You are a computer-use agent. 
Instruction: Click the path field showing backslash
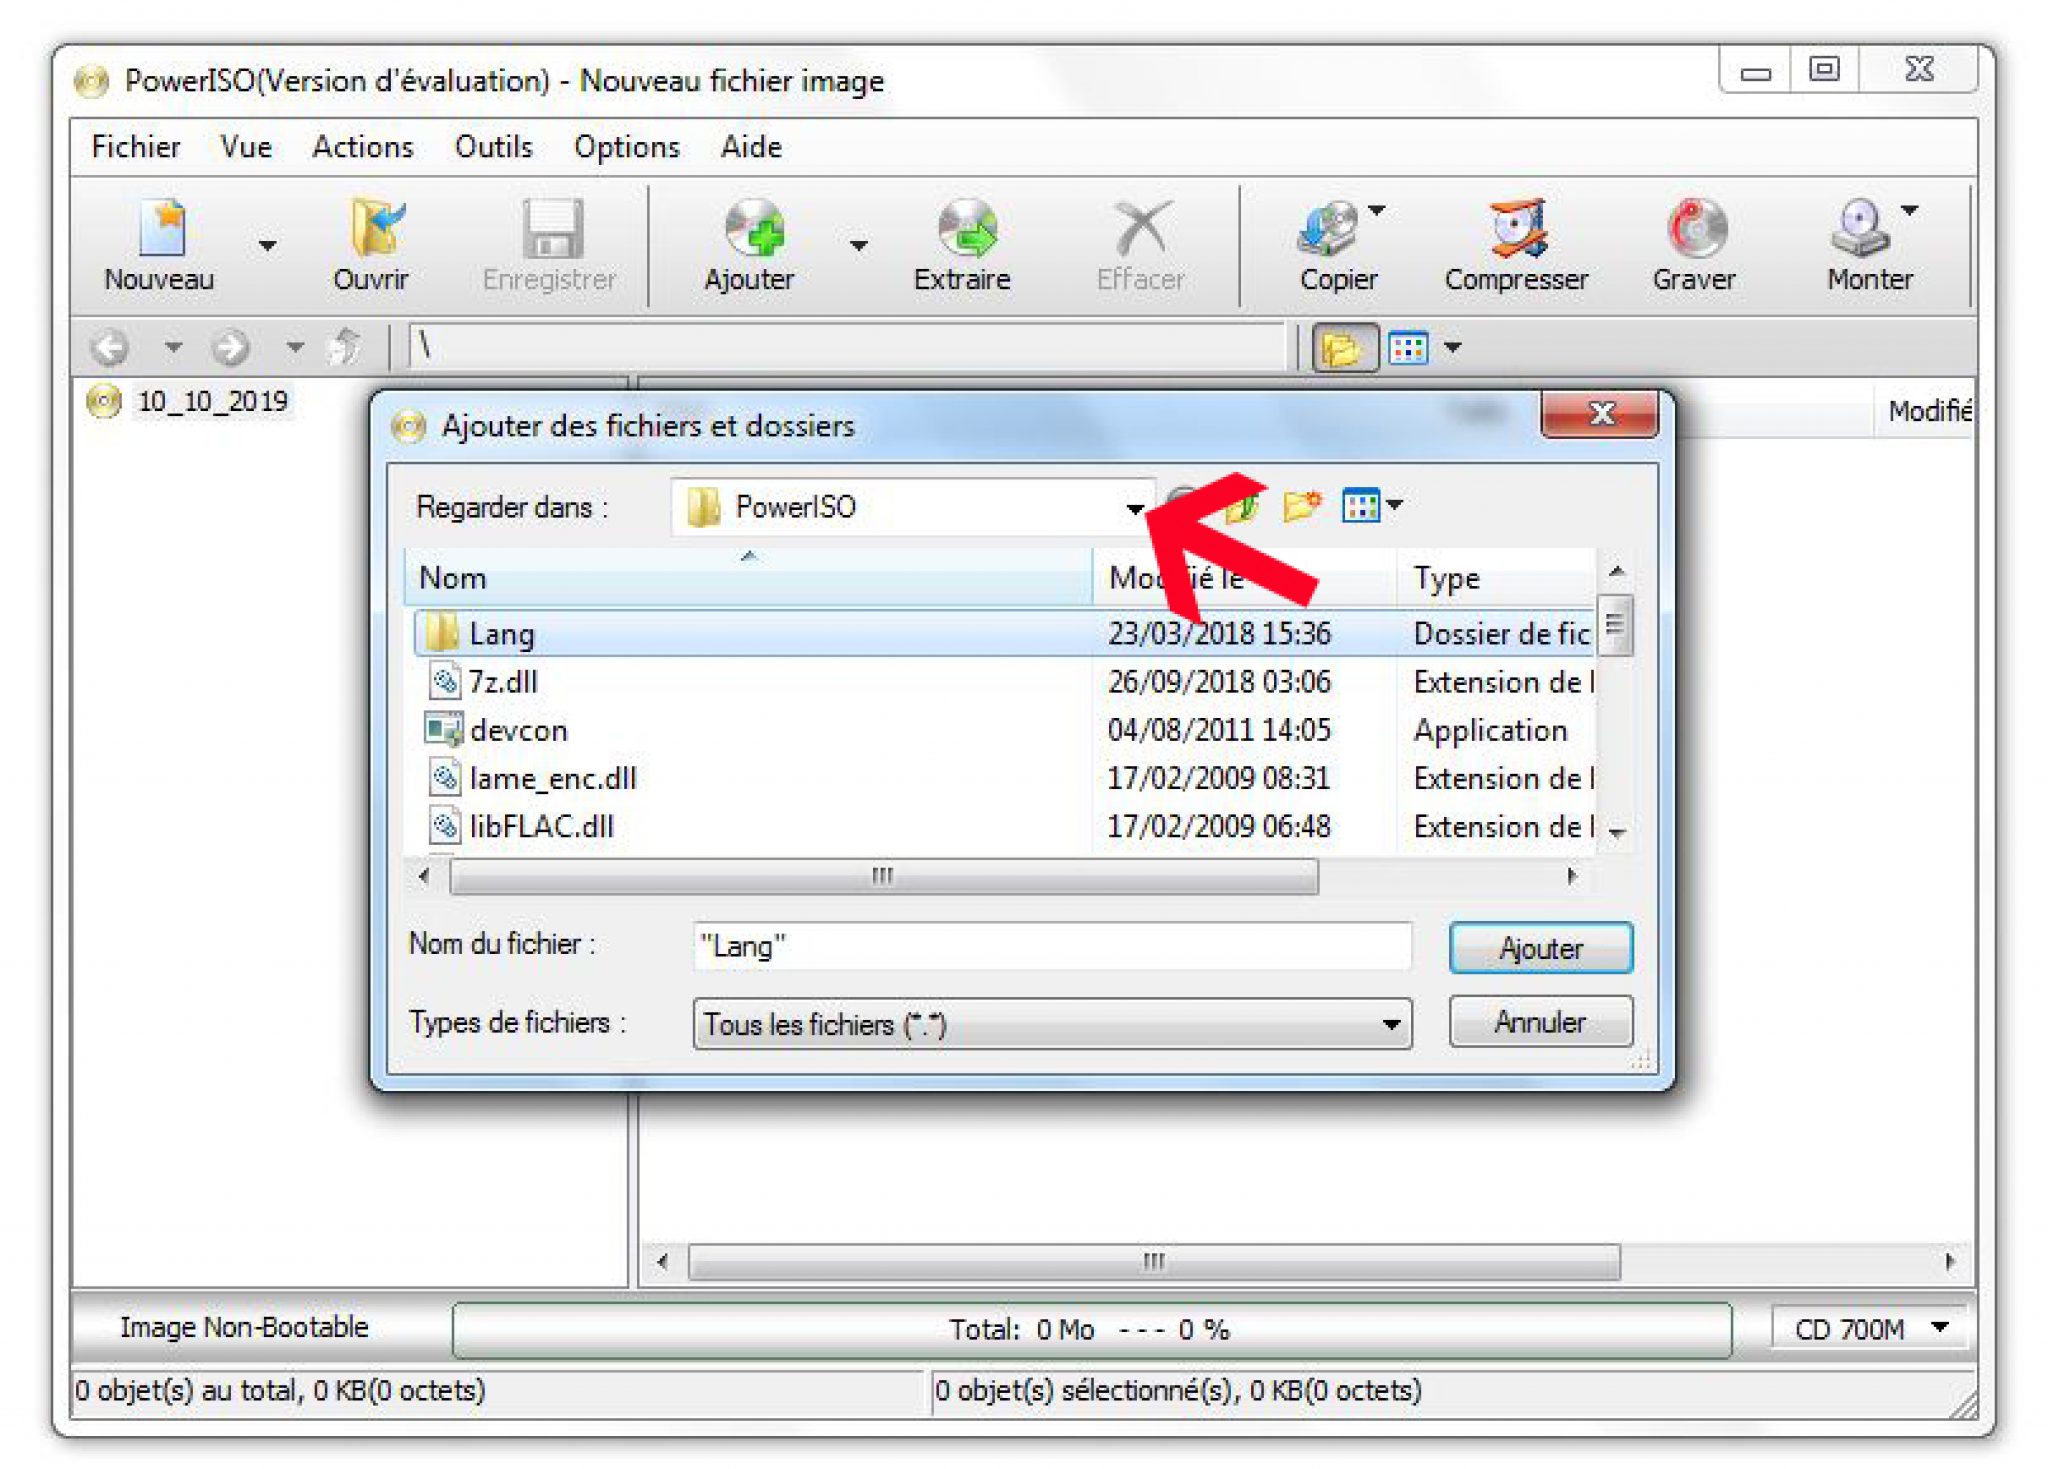(x=847, y=347)
